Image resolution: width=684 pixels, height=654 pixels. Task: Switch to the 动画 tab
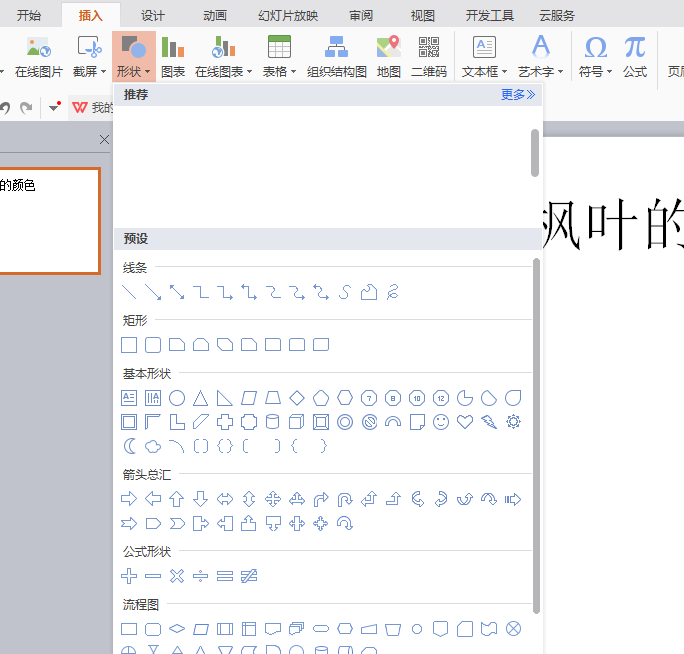click(x=215, y=16)
